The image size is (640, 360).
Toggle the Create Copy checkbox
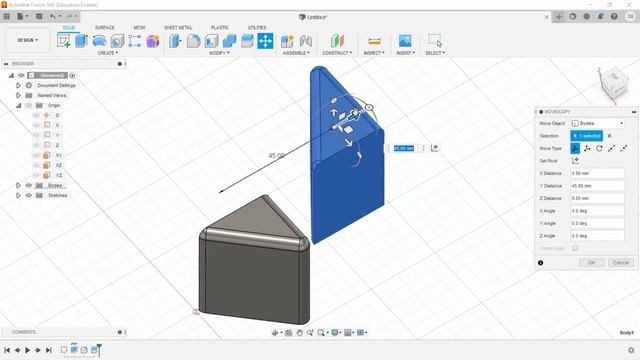click(x=575, y=248)
